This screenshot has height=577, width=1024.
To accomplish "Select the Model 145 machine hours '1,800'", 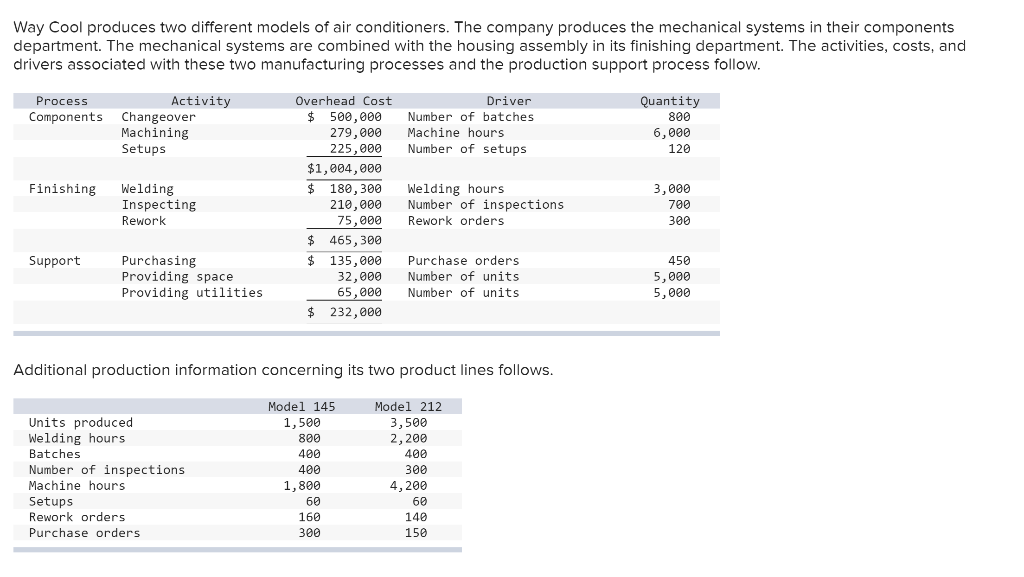I will [x=302, y=486].
